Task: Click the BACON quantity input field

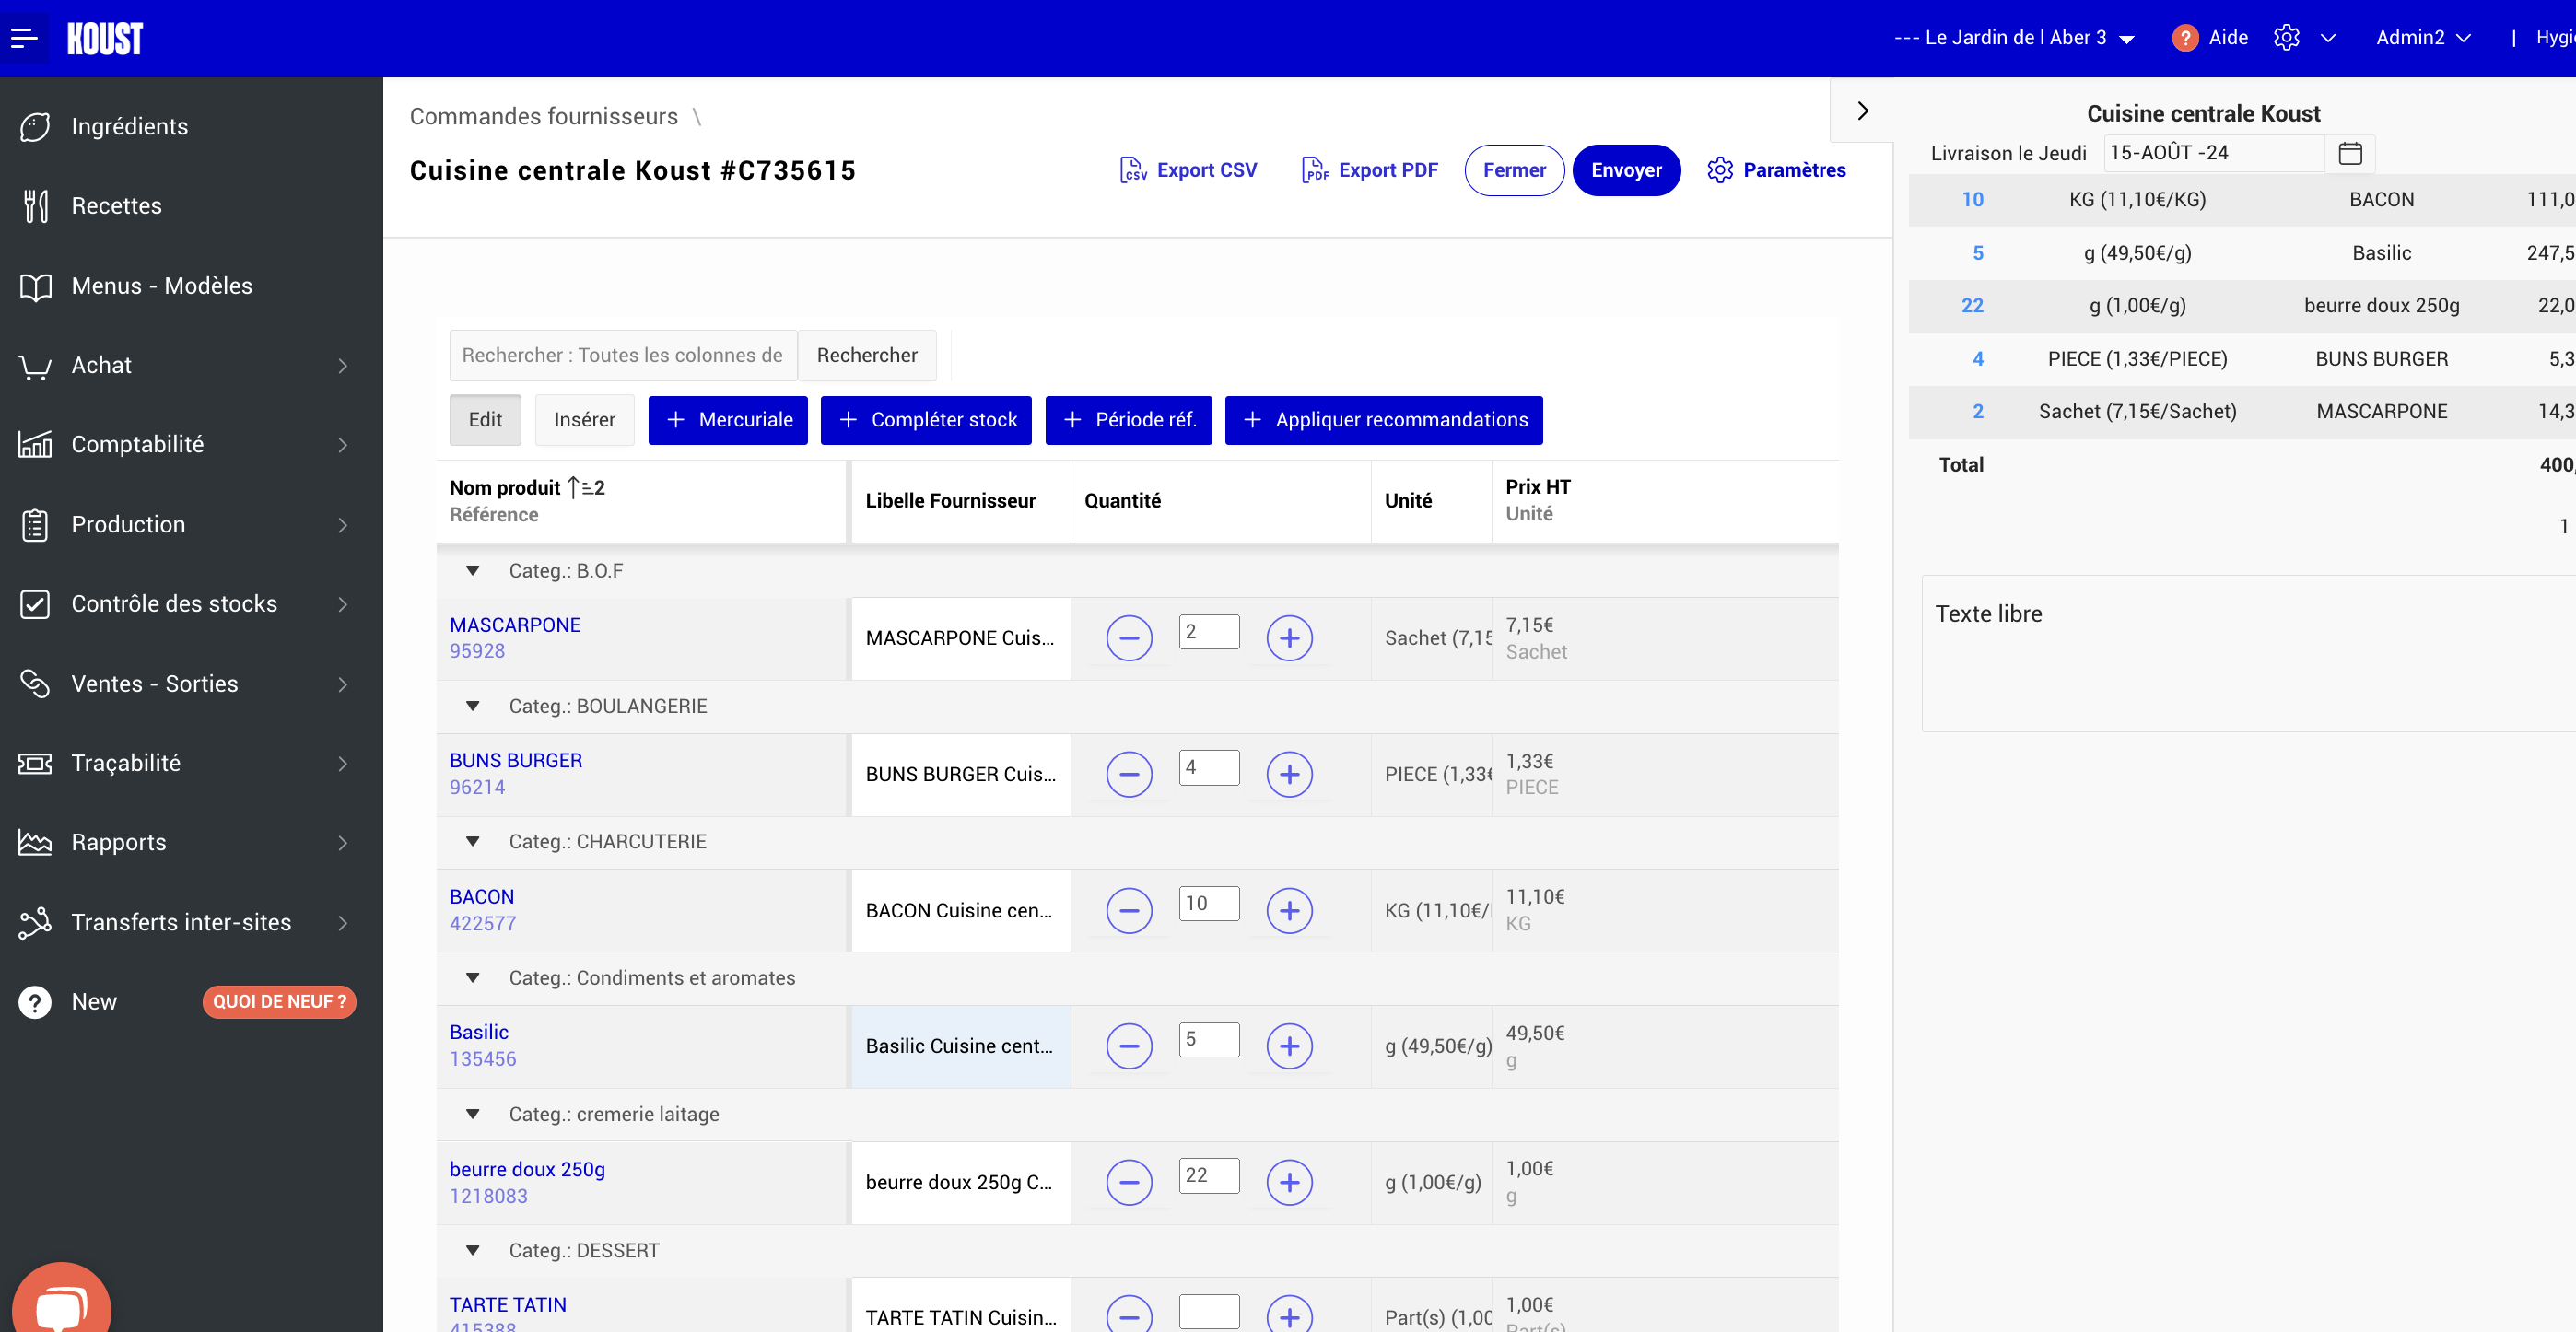Action: pyautogui.click(x=1209, y=904)
